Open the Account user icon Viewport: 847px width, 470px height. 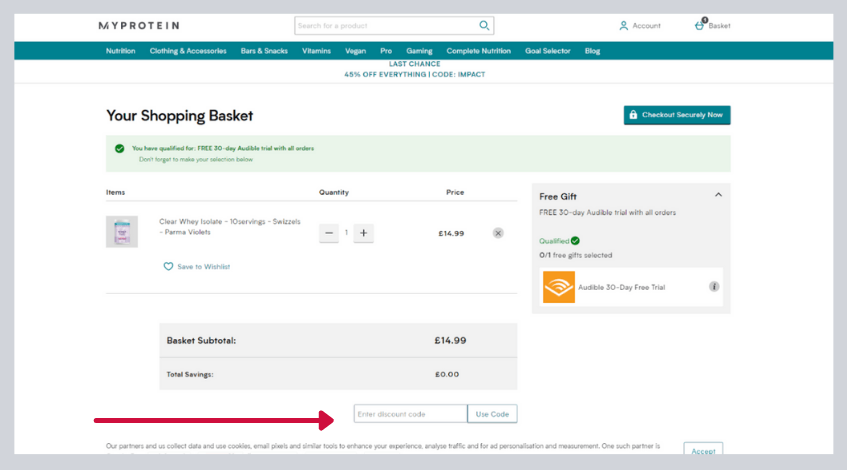coord(624,26)
